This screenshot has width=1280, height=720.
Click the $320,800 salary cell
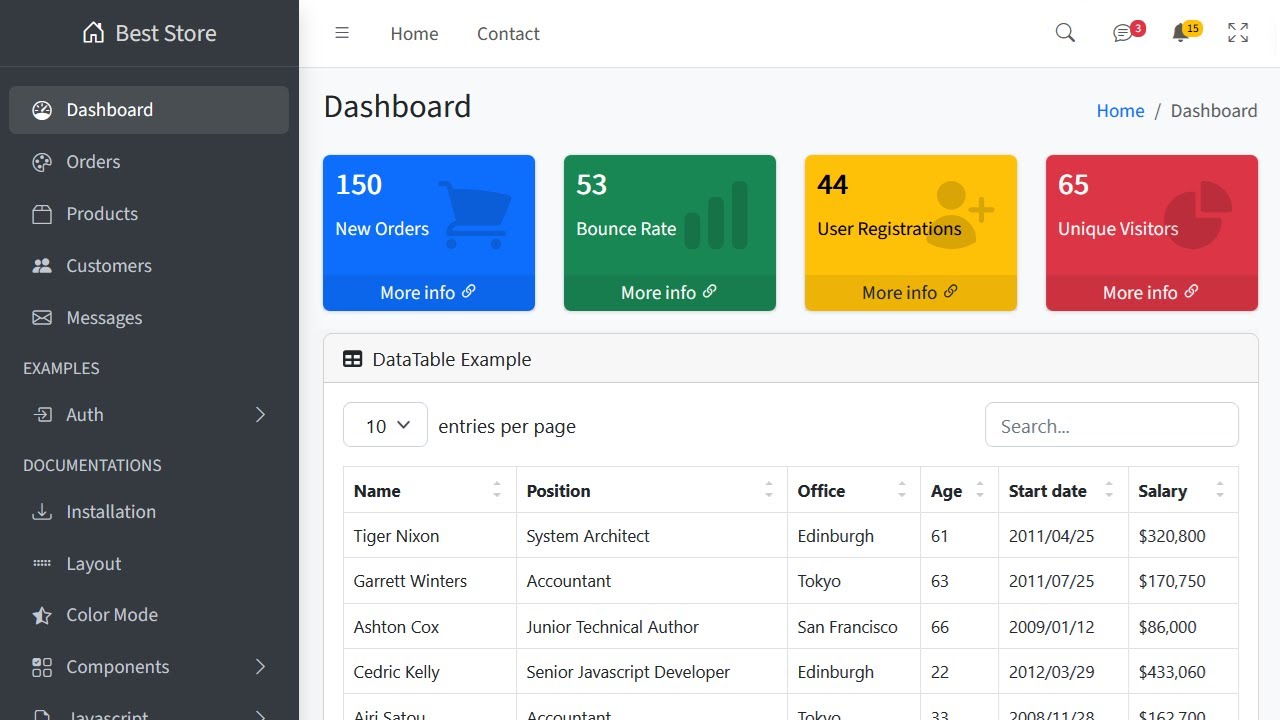1184,536
